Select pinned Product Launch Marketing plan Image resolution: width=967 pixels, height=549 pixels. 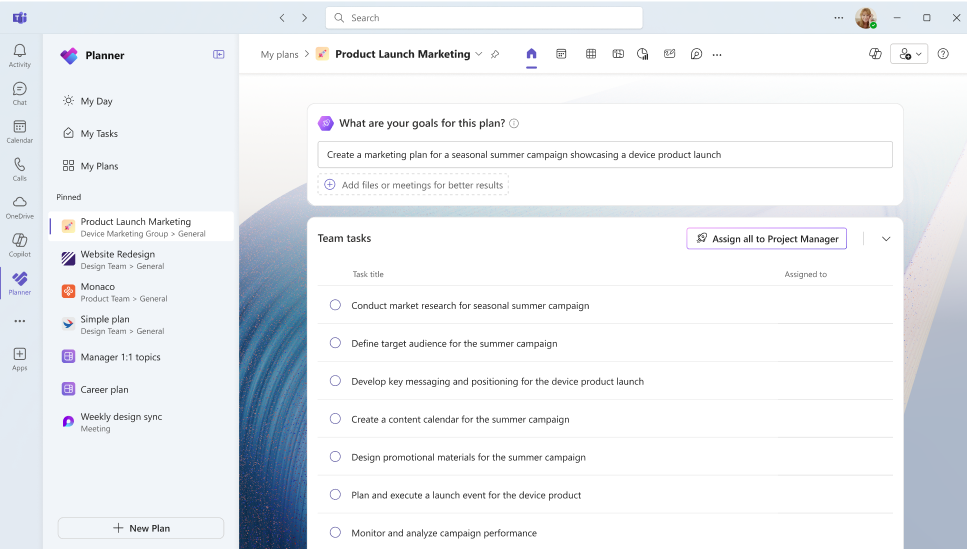[x=142, y=226]
